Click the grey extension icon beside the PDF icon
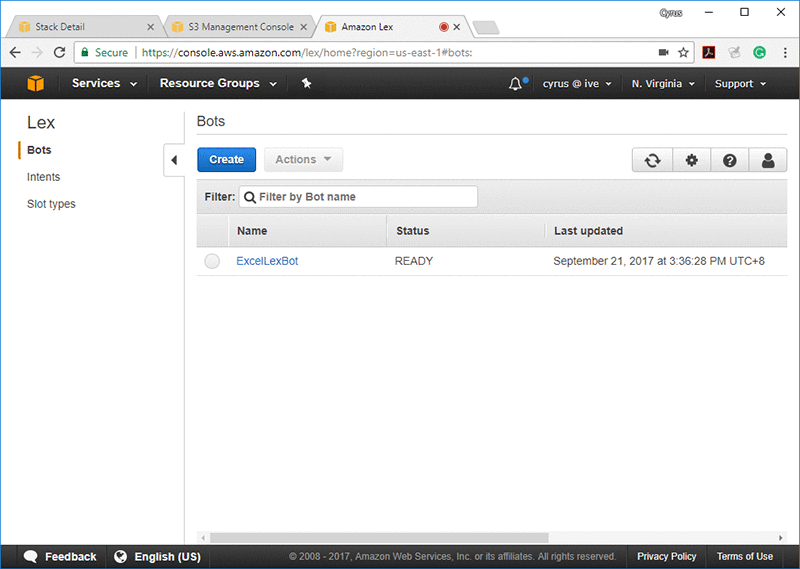 pos(734,52)
